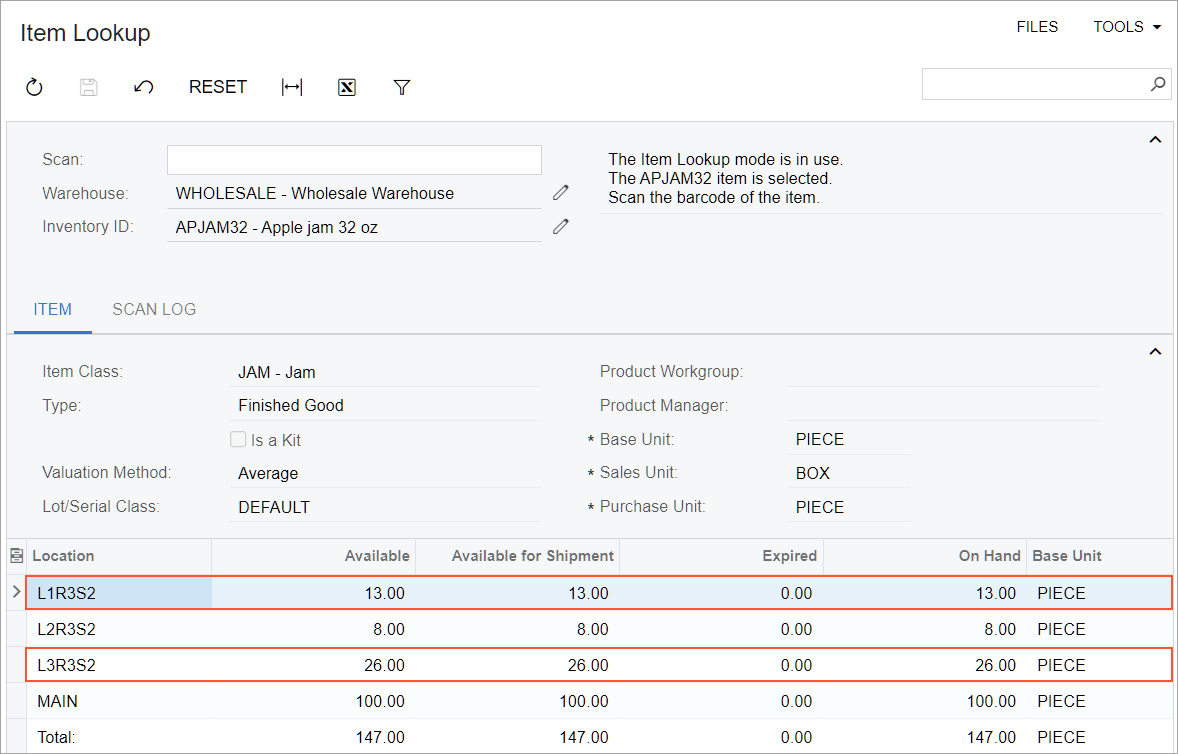Viewport: 1178px width, 754px height.
Task: Switch to the Scan Log tab
Action: (154, 309)
